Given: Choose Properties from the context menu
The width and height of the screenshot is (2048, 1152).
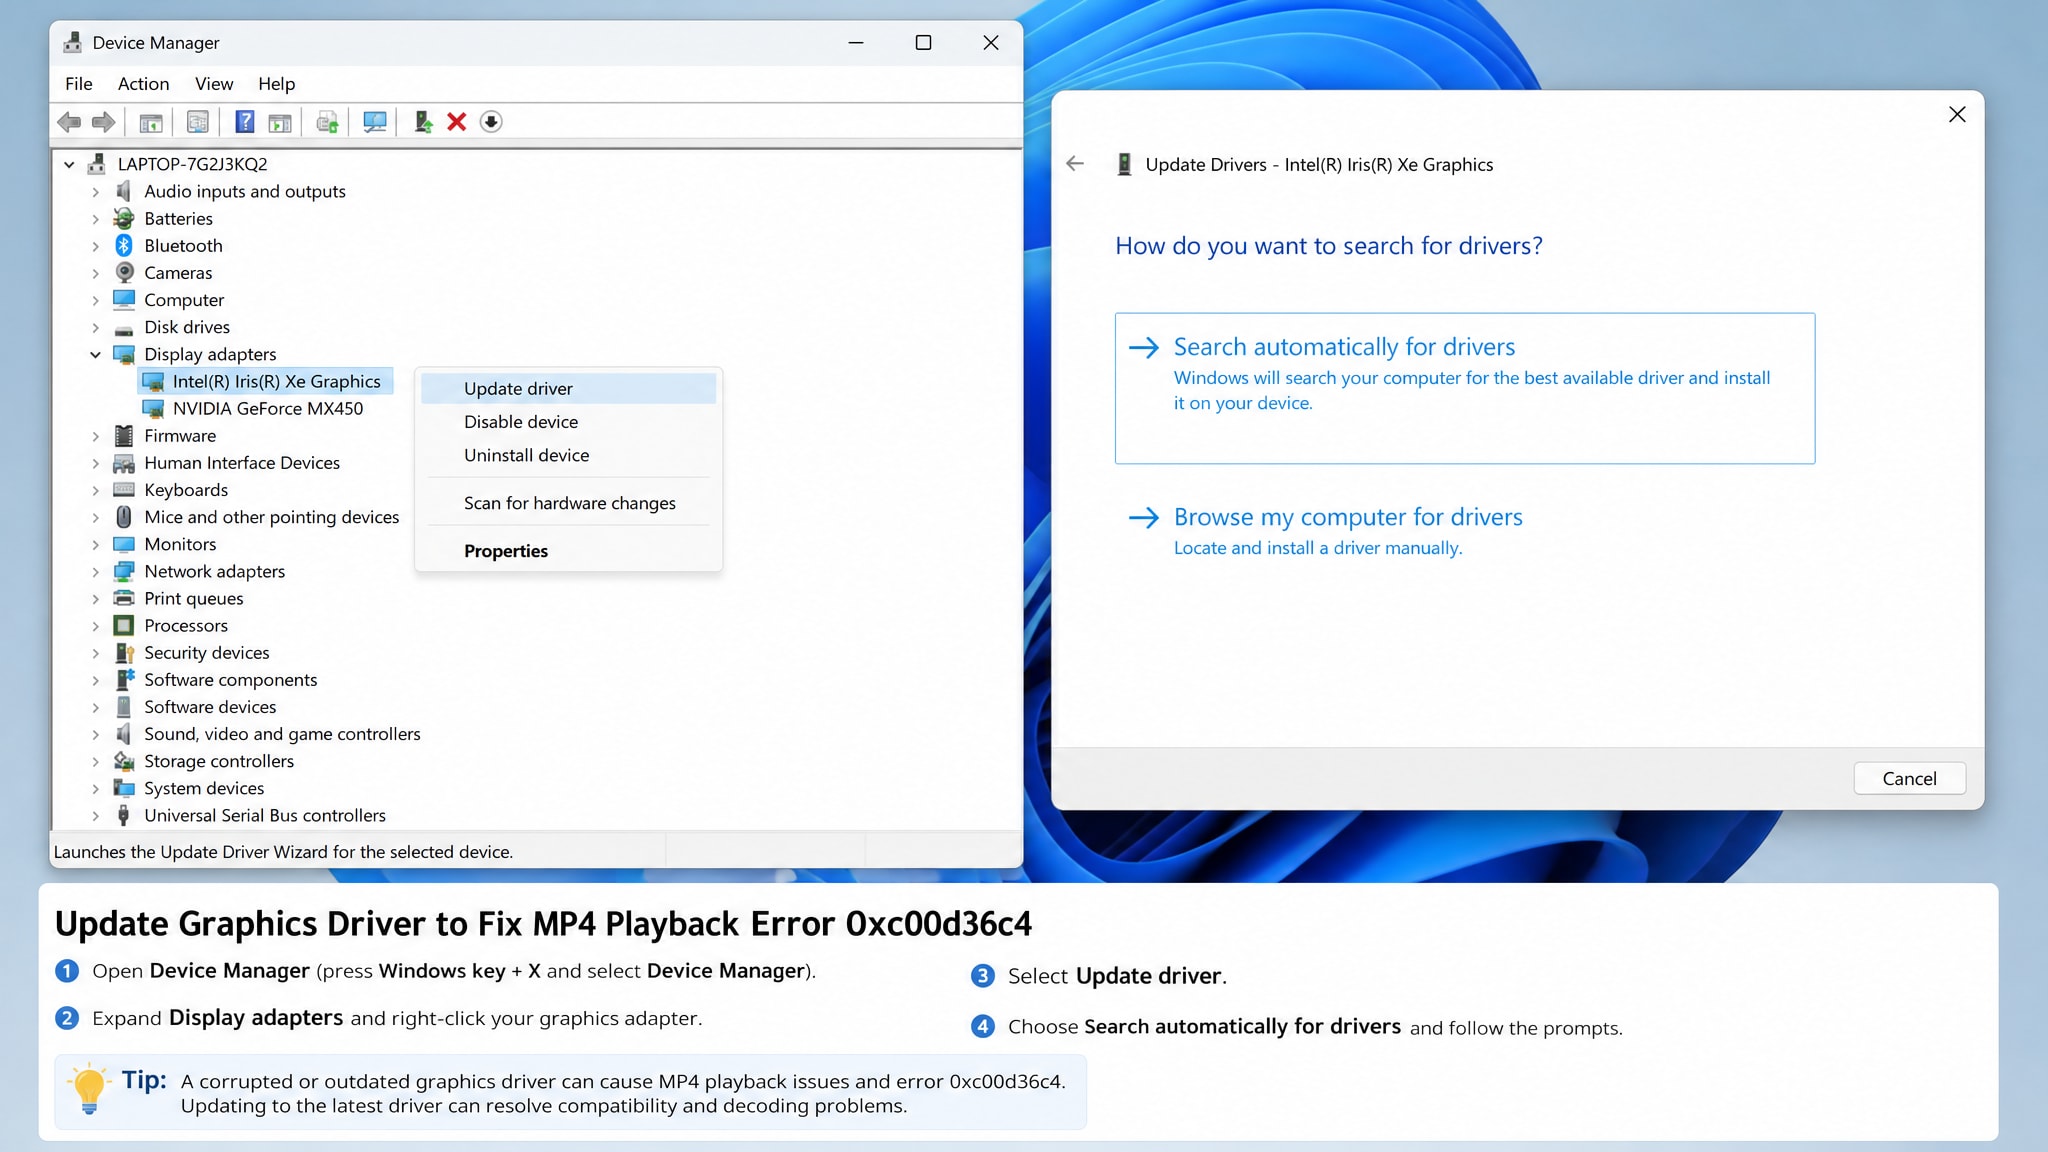Looking at the screenshot, I should click(568, 551).
